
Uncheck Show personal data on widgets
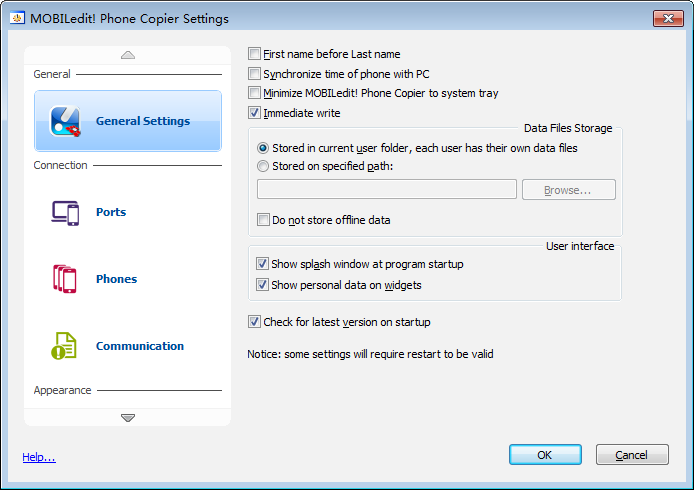click(263, 285)
